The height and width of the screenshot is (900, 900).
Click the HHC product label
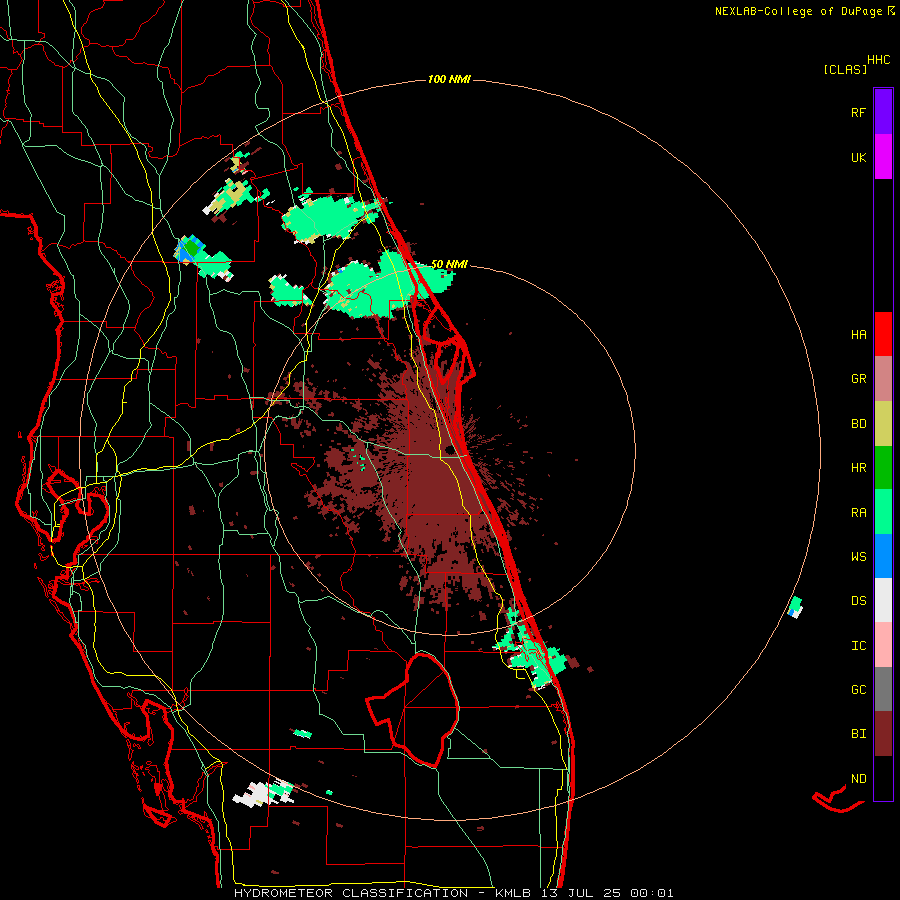879,60
